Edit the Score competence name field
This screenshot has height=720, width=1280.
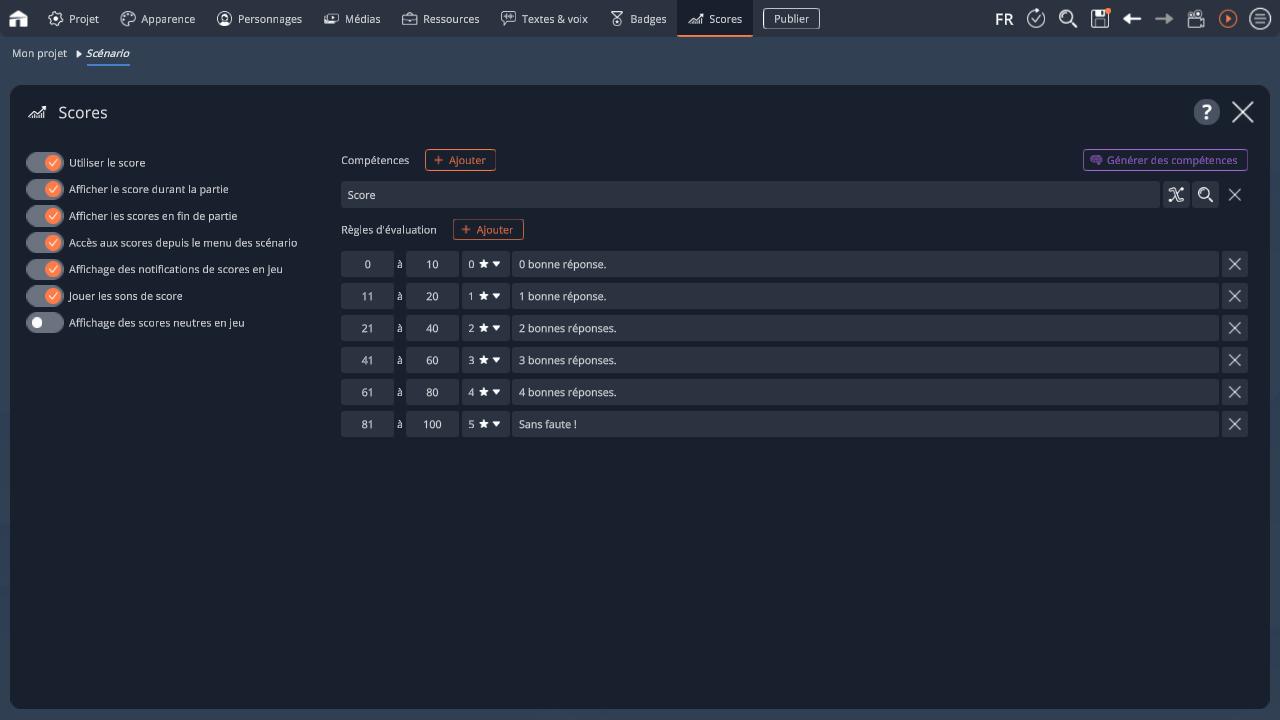pyautogui.click(x=750, y=195)
